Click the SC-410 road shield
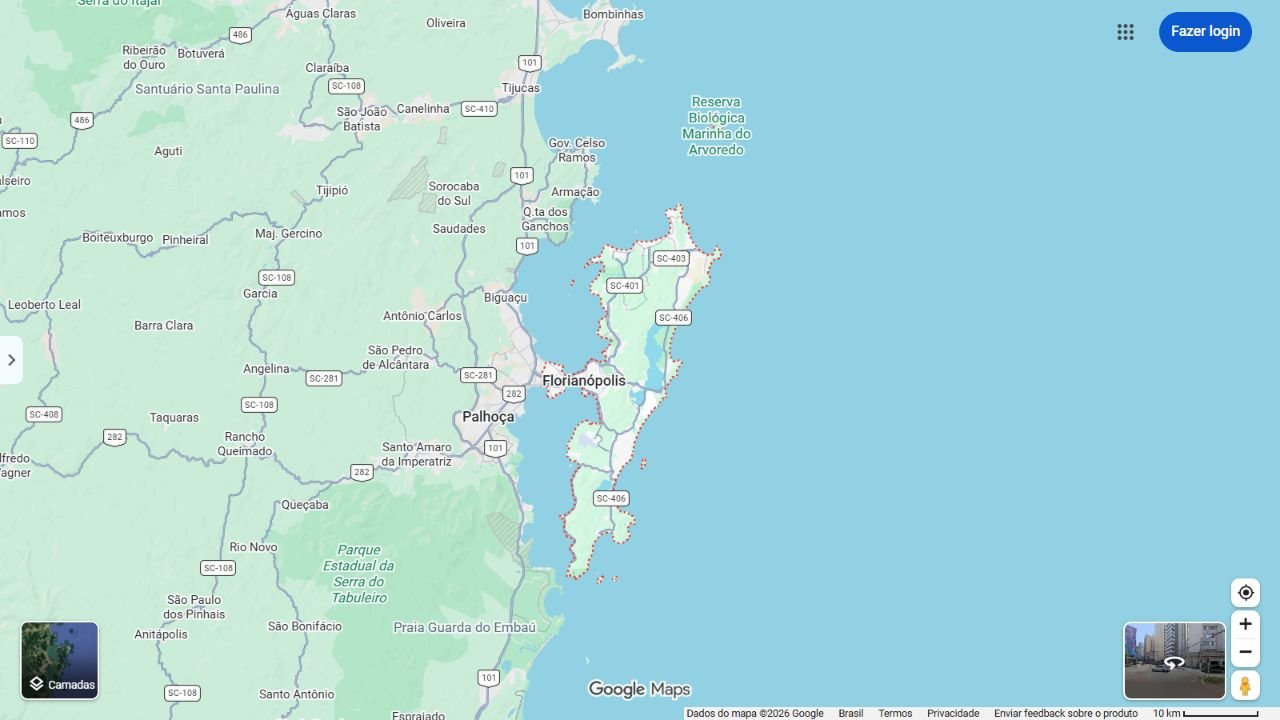Image resolution: width=1280 pixels, height=720 pixels. (479, 109)
